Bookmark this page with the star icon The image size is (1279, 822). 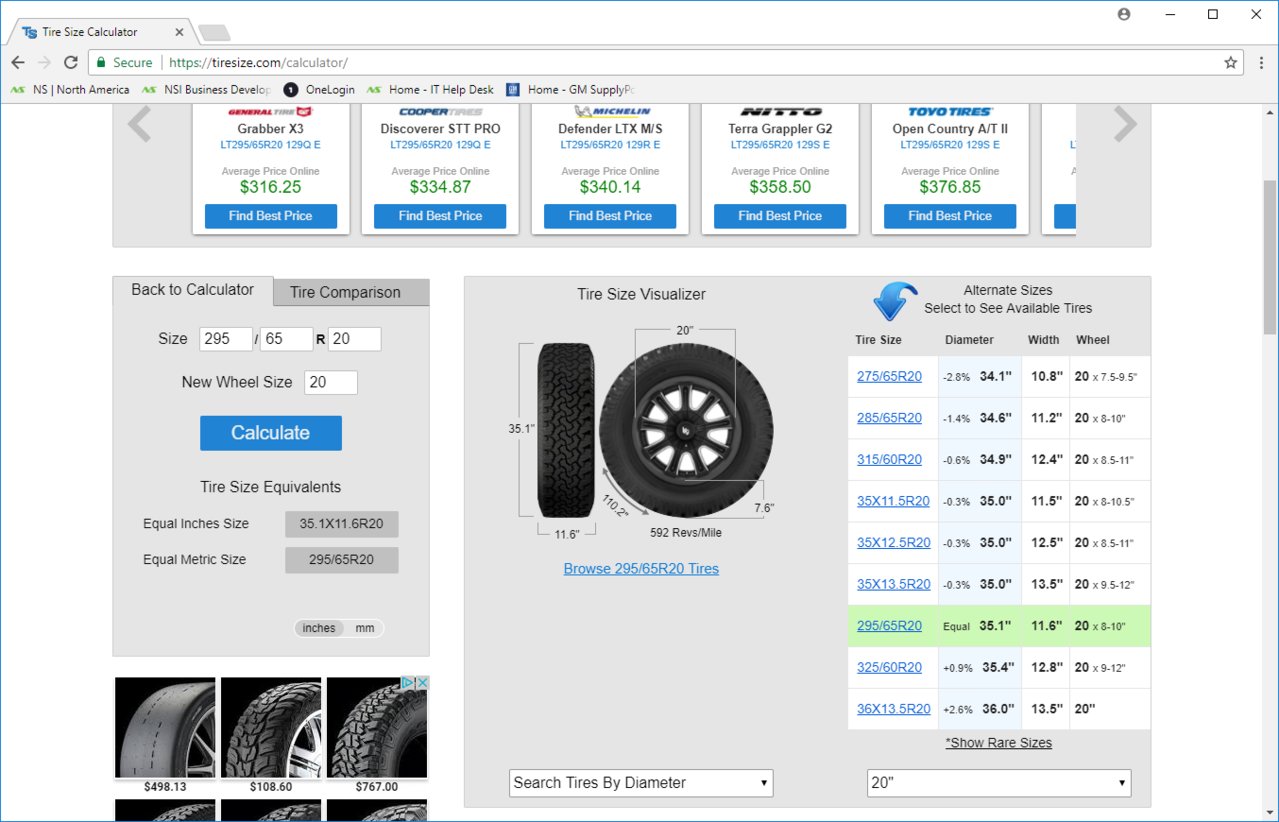1231,62
